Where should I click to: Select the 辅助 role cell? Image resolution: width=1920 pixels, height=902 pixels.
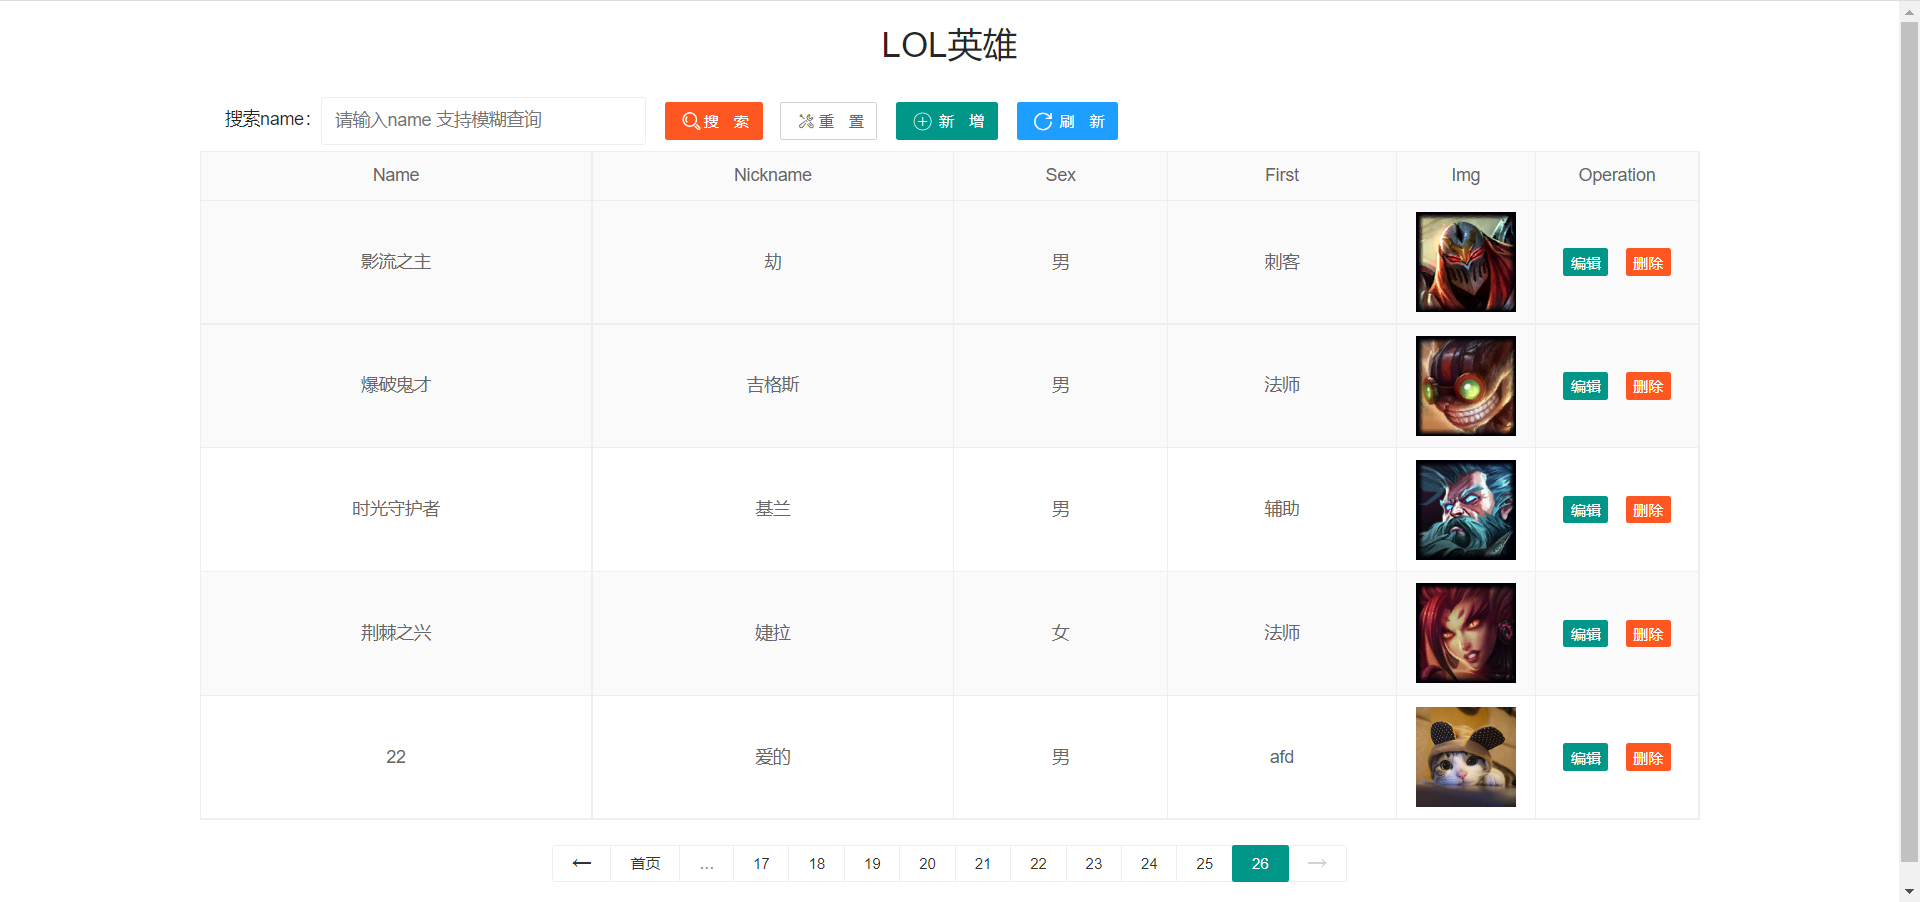tap(1282, 509)
